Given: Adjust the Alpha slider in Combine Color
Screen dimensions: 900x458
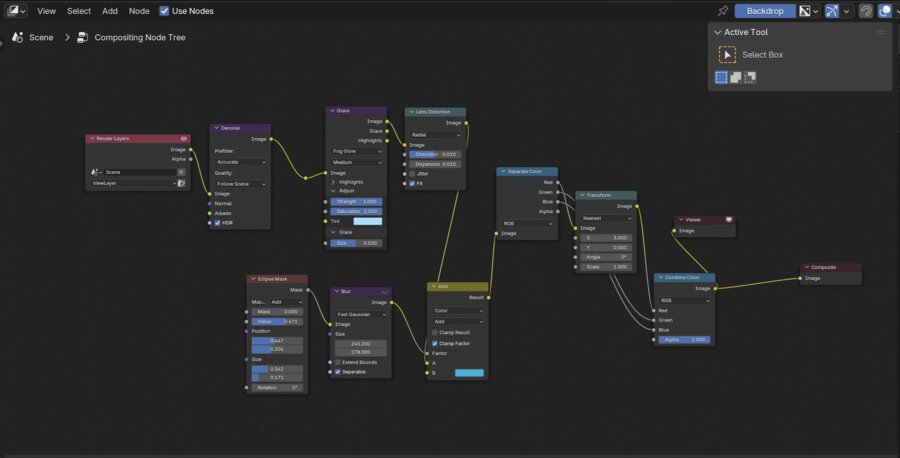Looking at the screenshot, I should 684,340.
